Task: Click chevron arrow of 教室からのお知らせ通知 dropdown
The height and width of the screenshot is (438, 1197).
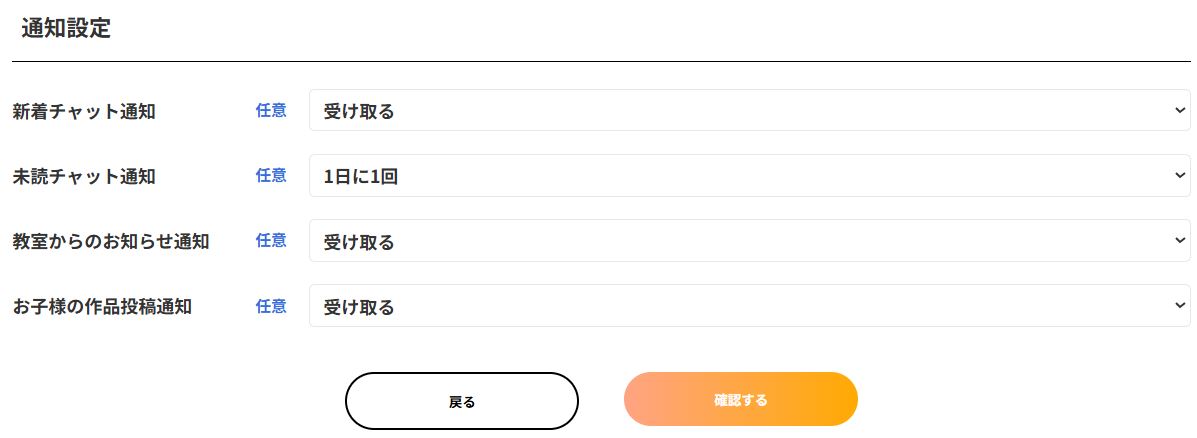Action: coord(1179,241)
